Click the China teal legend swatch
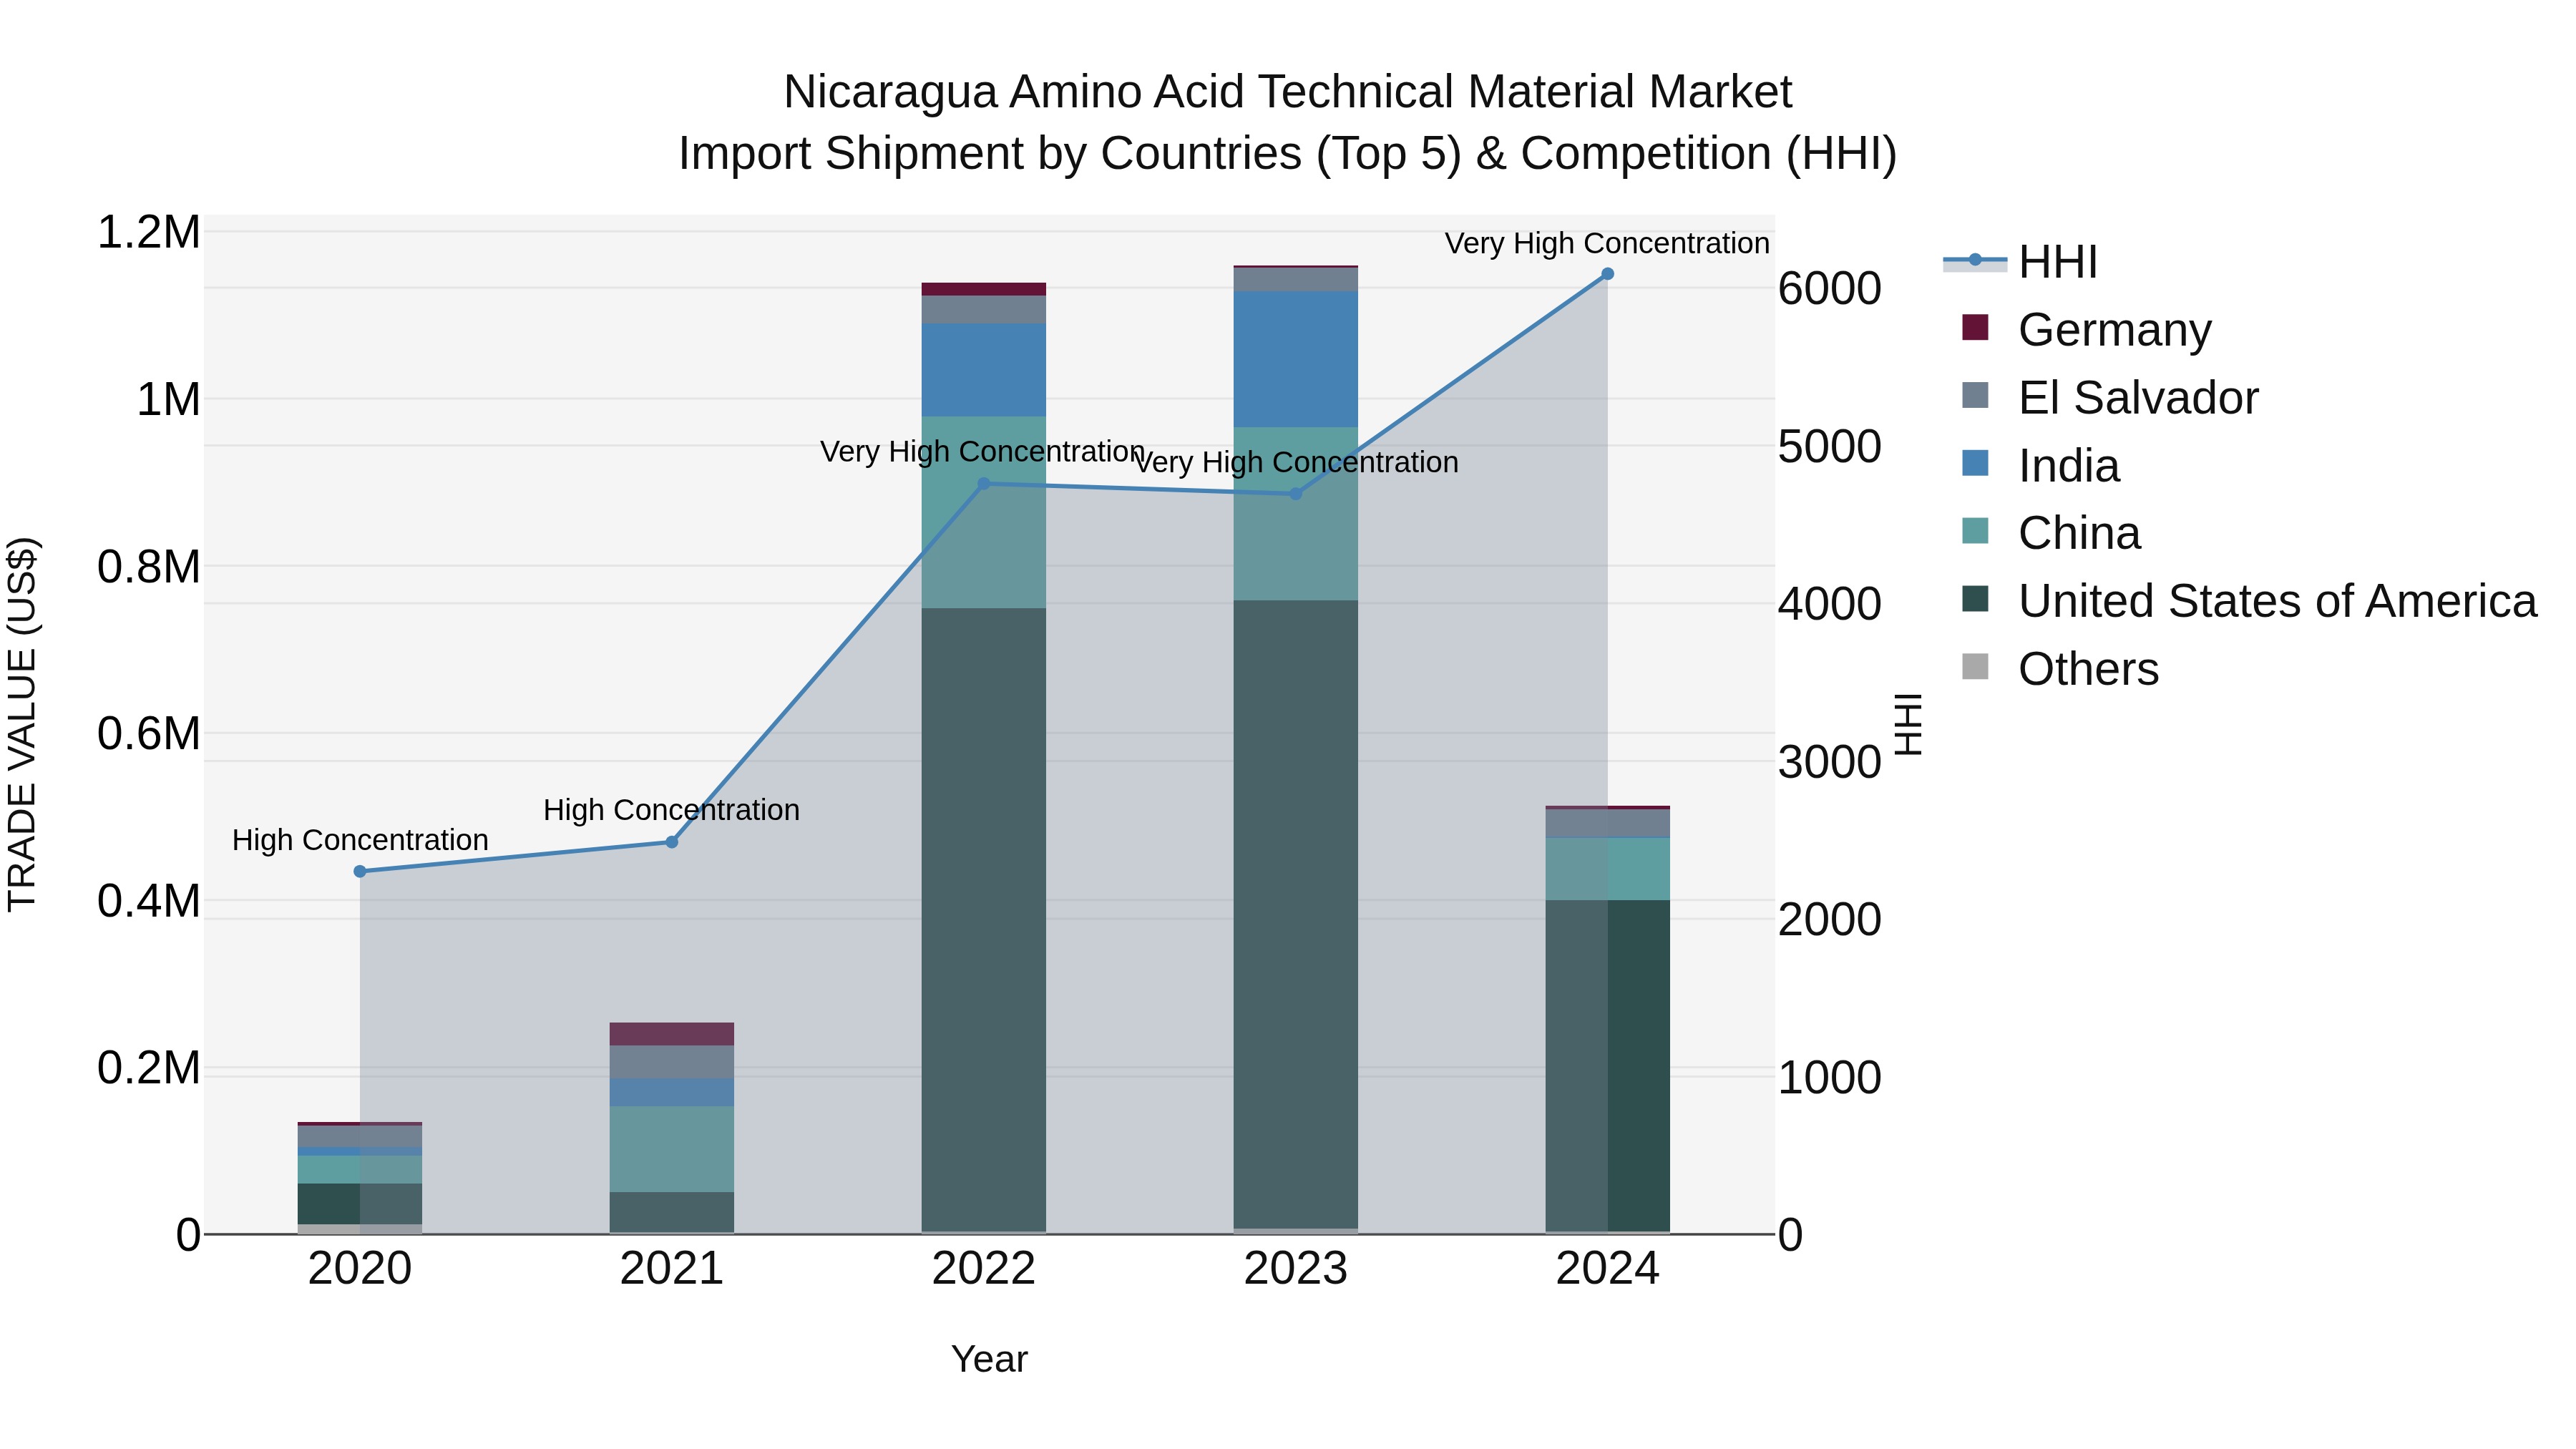The width and height of the screenshot is (2576, 1449). click(x=1975, y=531)
